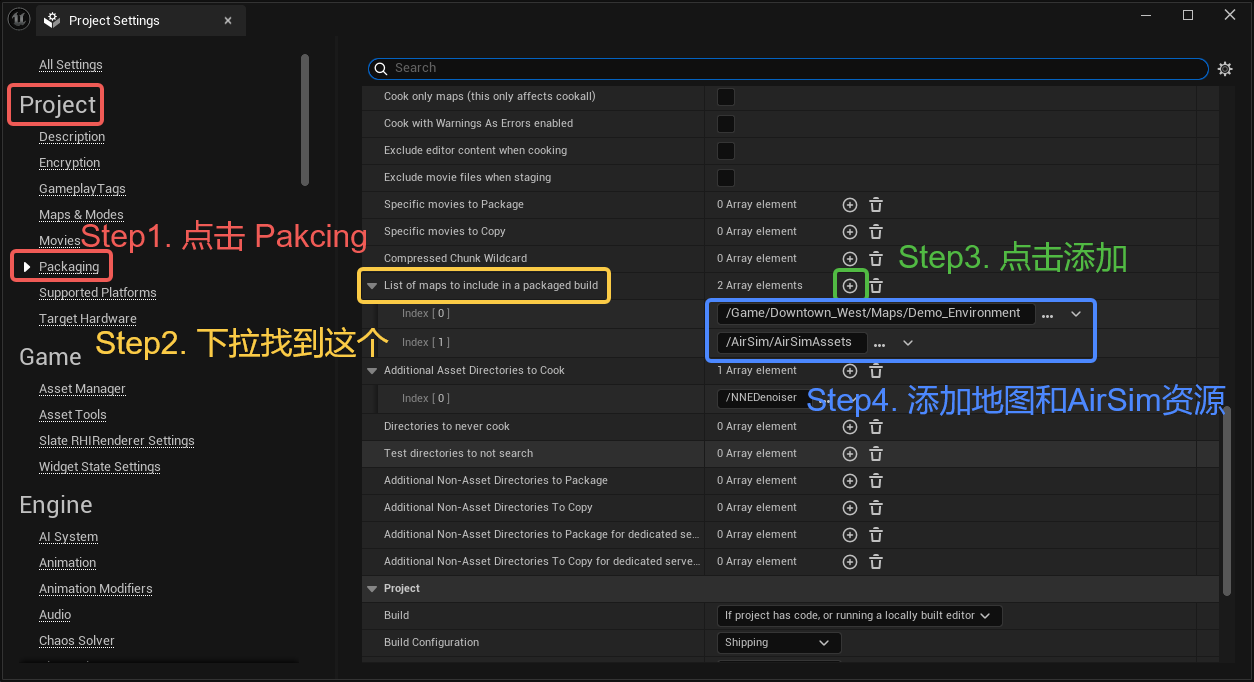Viewport: 1254px width, 682px height.
Task: Edit the Demo_Environment map path field
Action: click(x=876, y=314)
